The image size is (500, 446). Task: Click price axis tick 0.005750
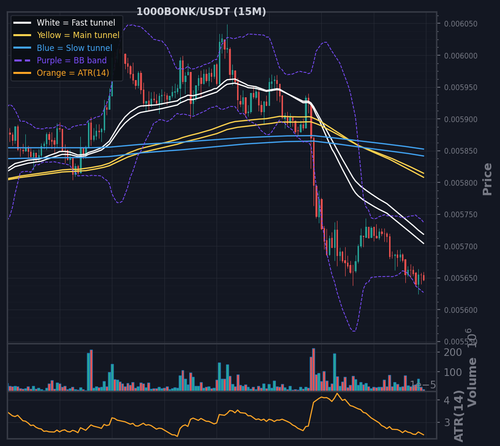tap(461, 214)
